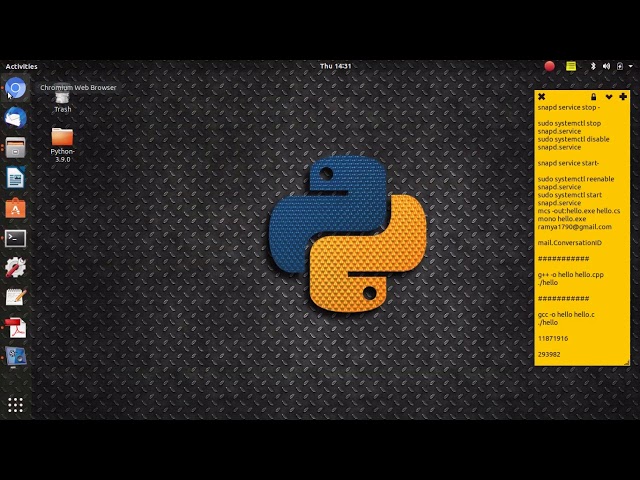Launch Thunderbird mail from the dock
The width and height of the screenshot is (640, 480).
[16, 118]
